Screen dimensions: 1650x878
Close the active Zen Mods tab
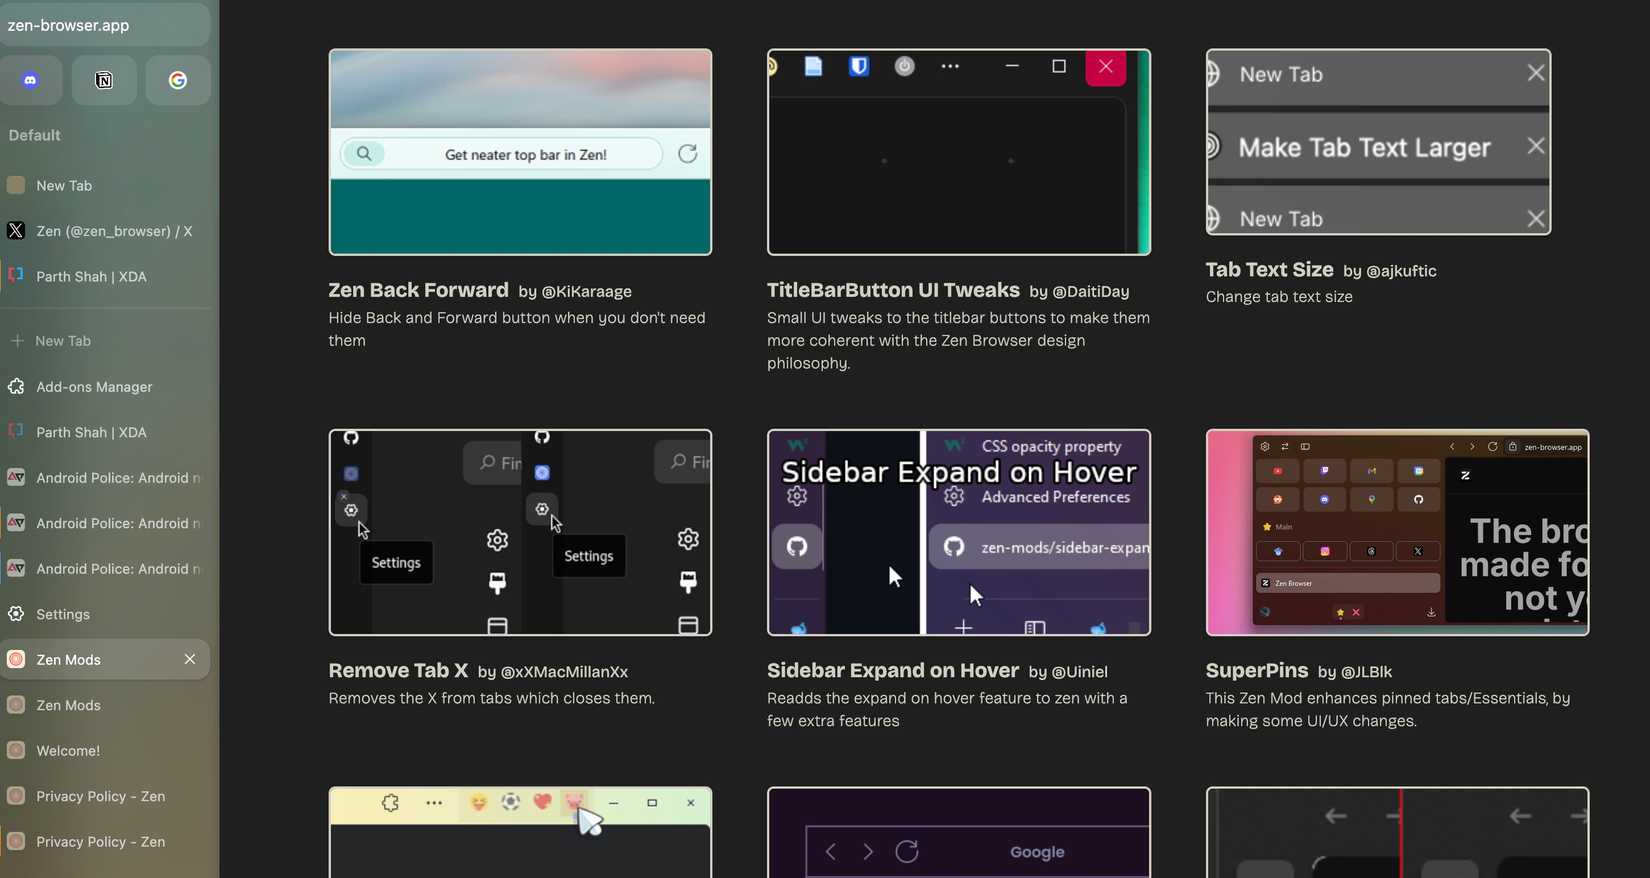point(190,659)
